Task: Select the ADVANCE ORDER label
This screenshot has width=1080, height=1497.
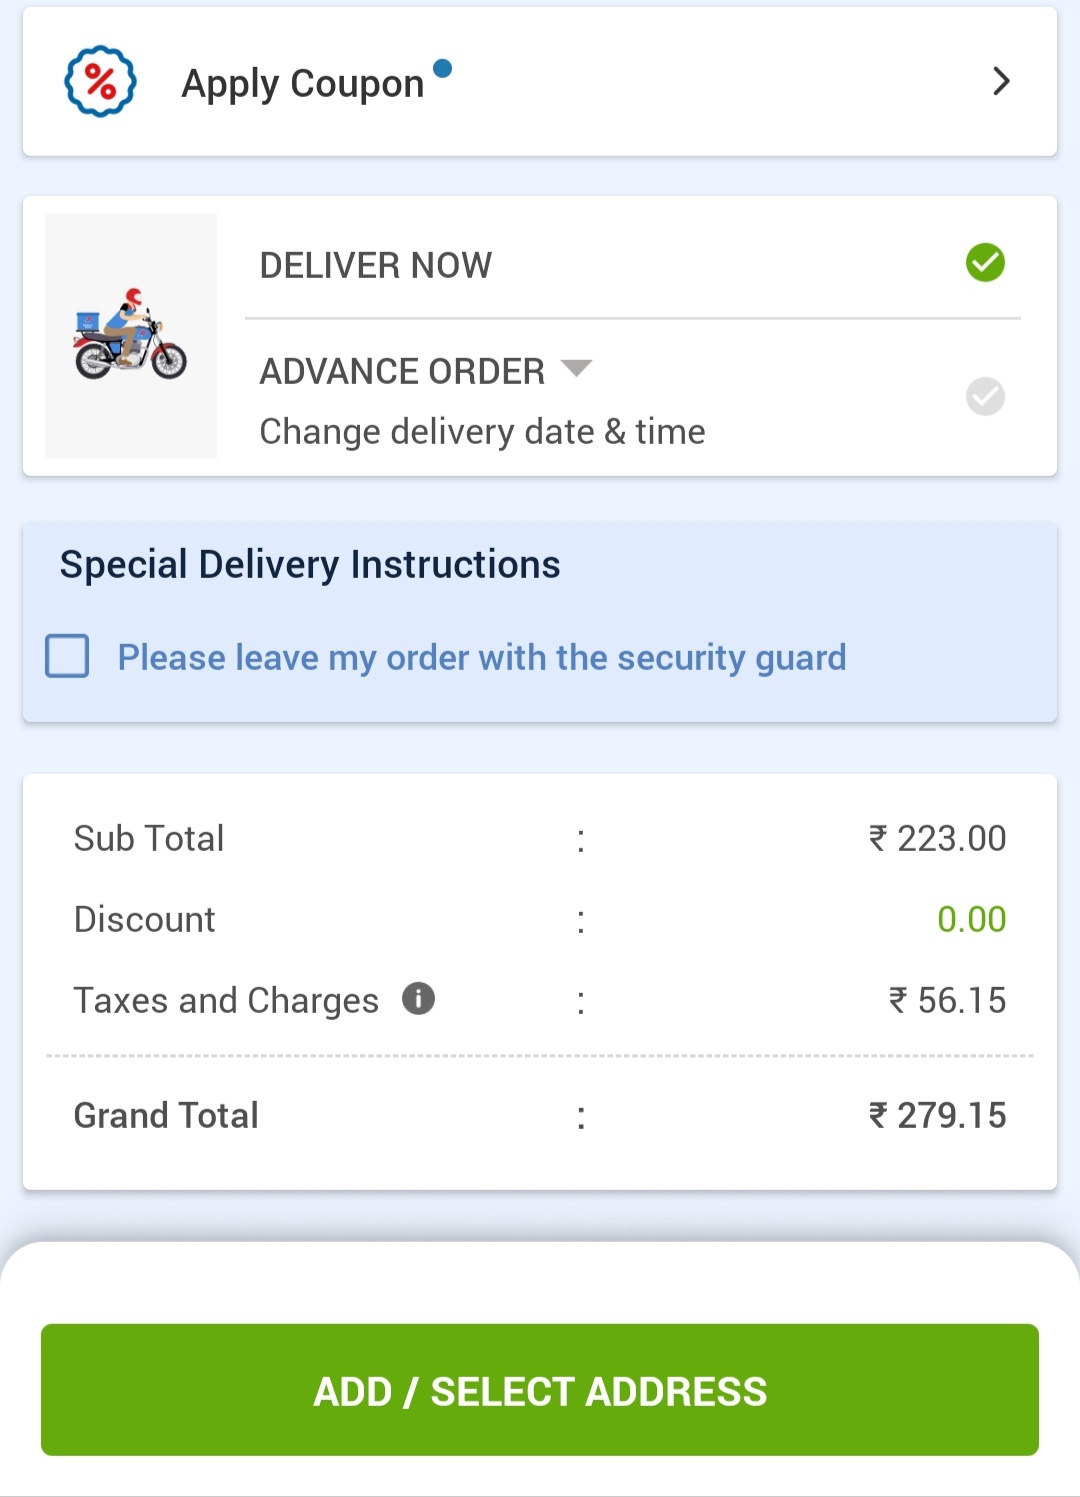Action: click(x=402, y=372)
